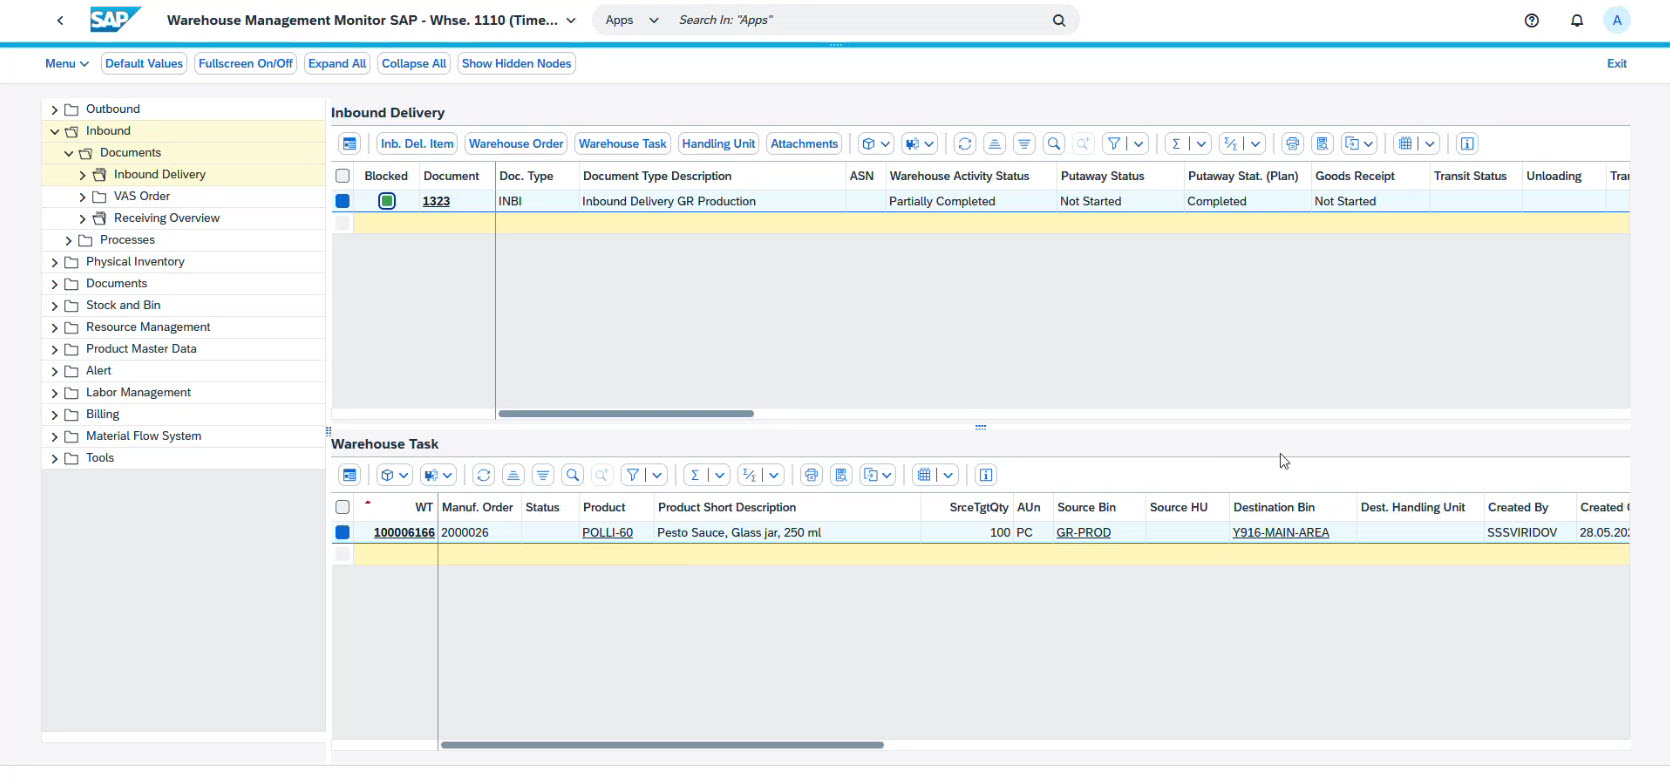The image size is (1670, 783).
Task: Click the details view icon in Inbound Delivery toolbar
Action: tap(349, 144)
